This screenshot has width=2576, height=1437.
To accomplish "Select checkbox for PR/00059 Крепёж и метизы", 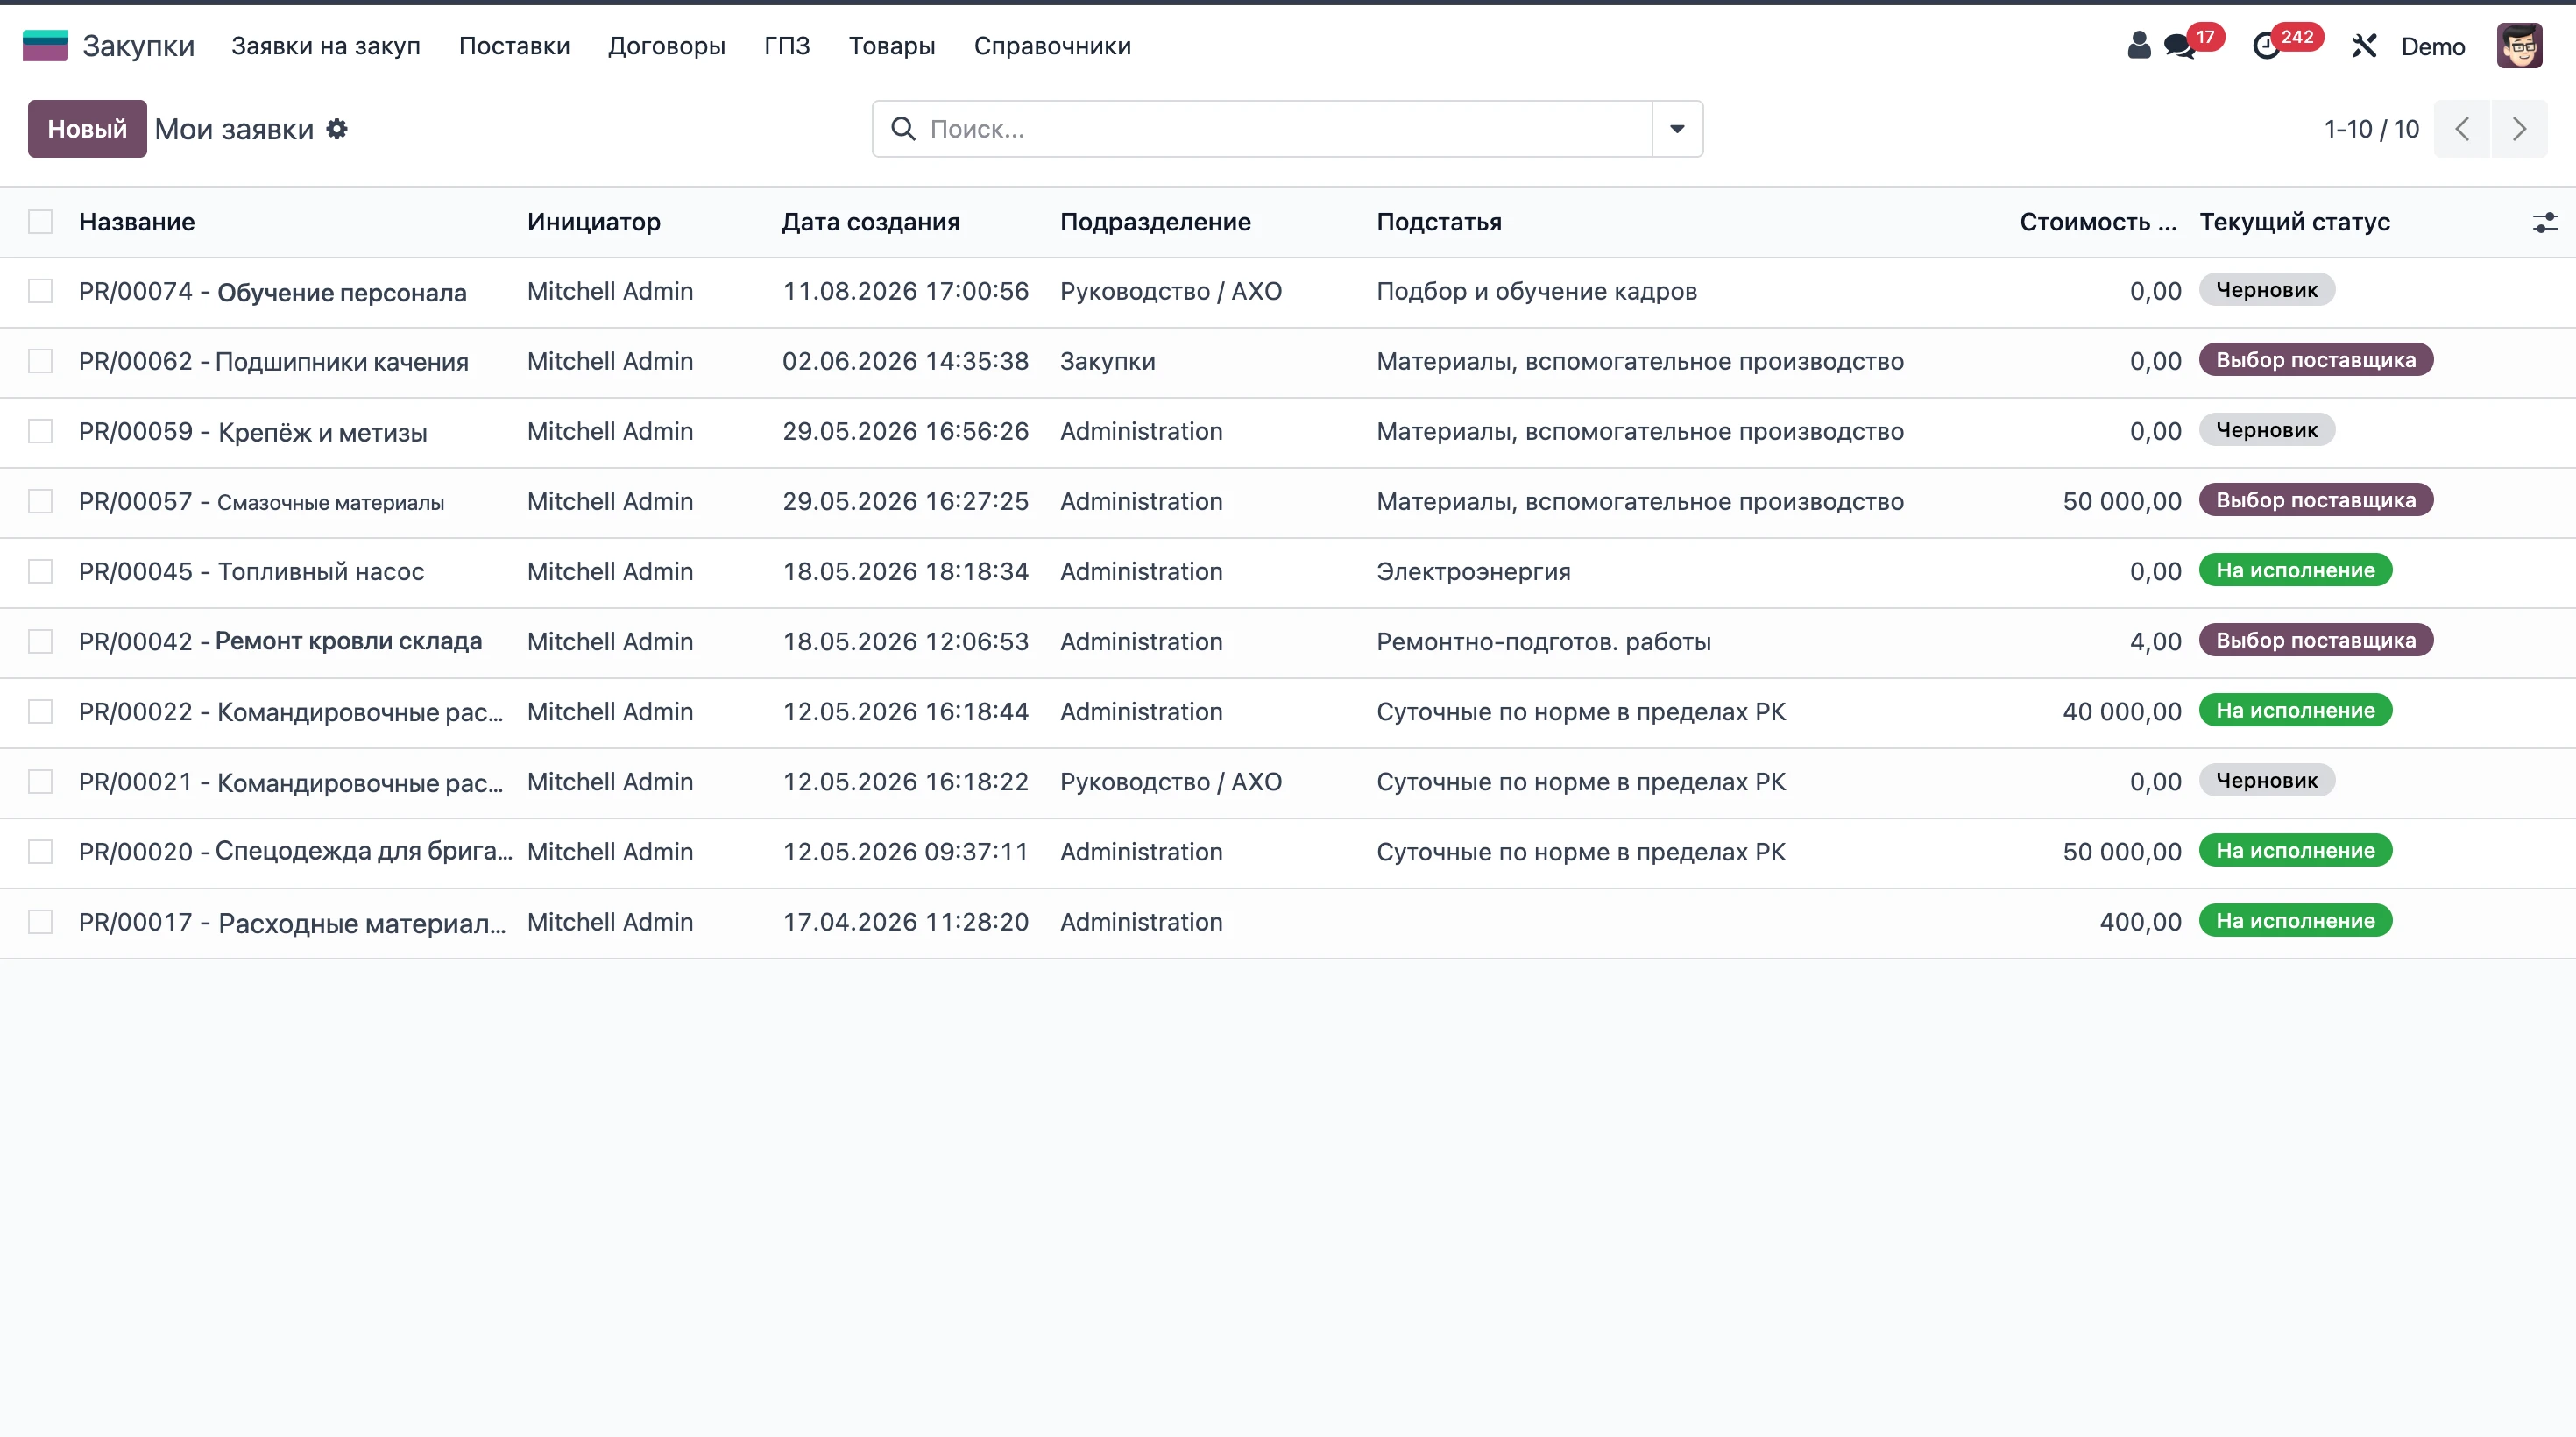I will point(40,432).
